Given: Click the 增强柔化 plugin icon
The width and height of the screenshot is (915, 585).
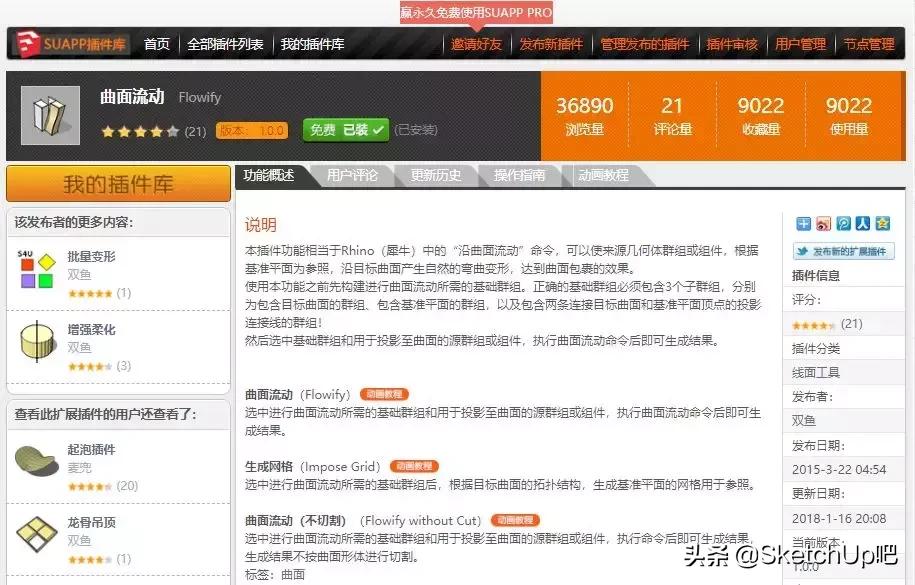Looking at the screenshot, I should pos(37,341).
